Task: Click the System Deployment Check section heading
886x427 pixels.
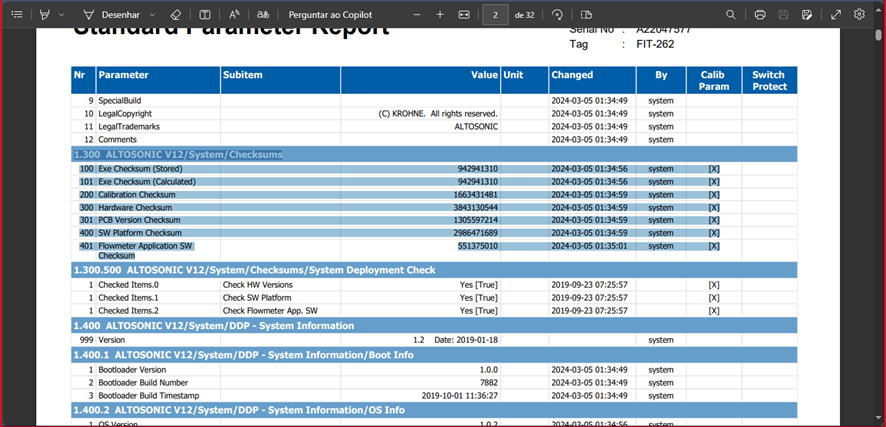Action: tap(254, 270)
